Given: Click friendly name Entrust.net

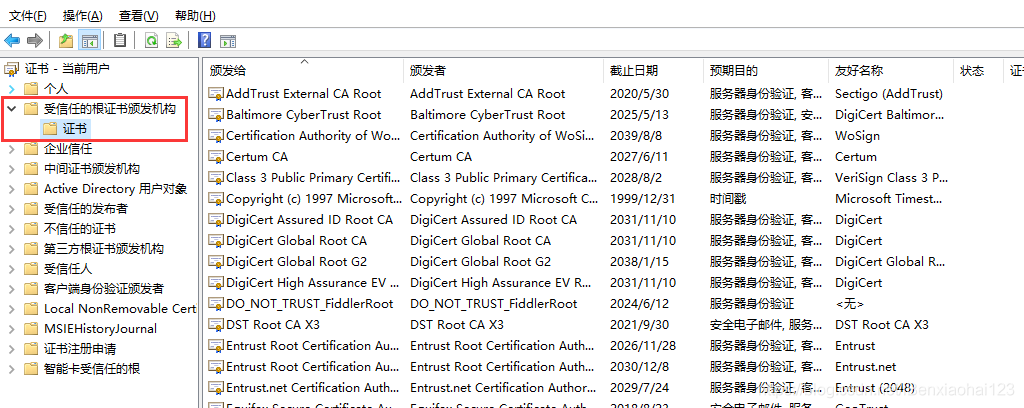Looking at the screenshot, I should (x=865, y=367).
